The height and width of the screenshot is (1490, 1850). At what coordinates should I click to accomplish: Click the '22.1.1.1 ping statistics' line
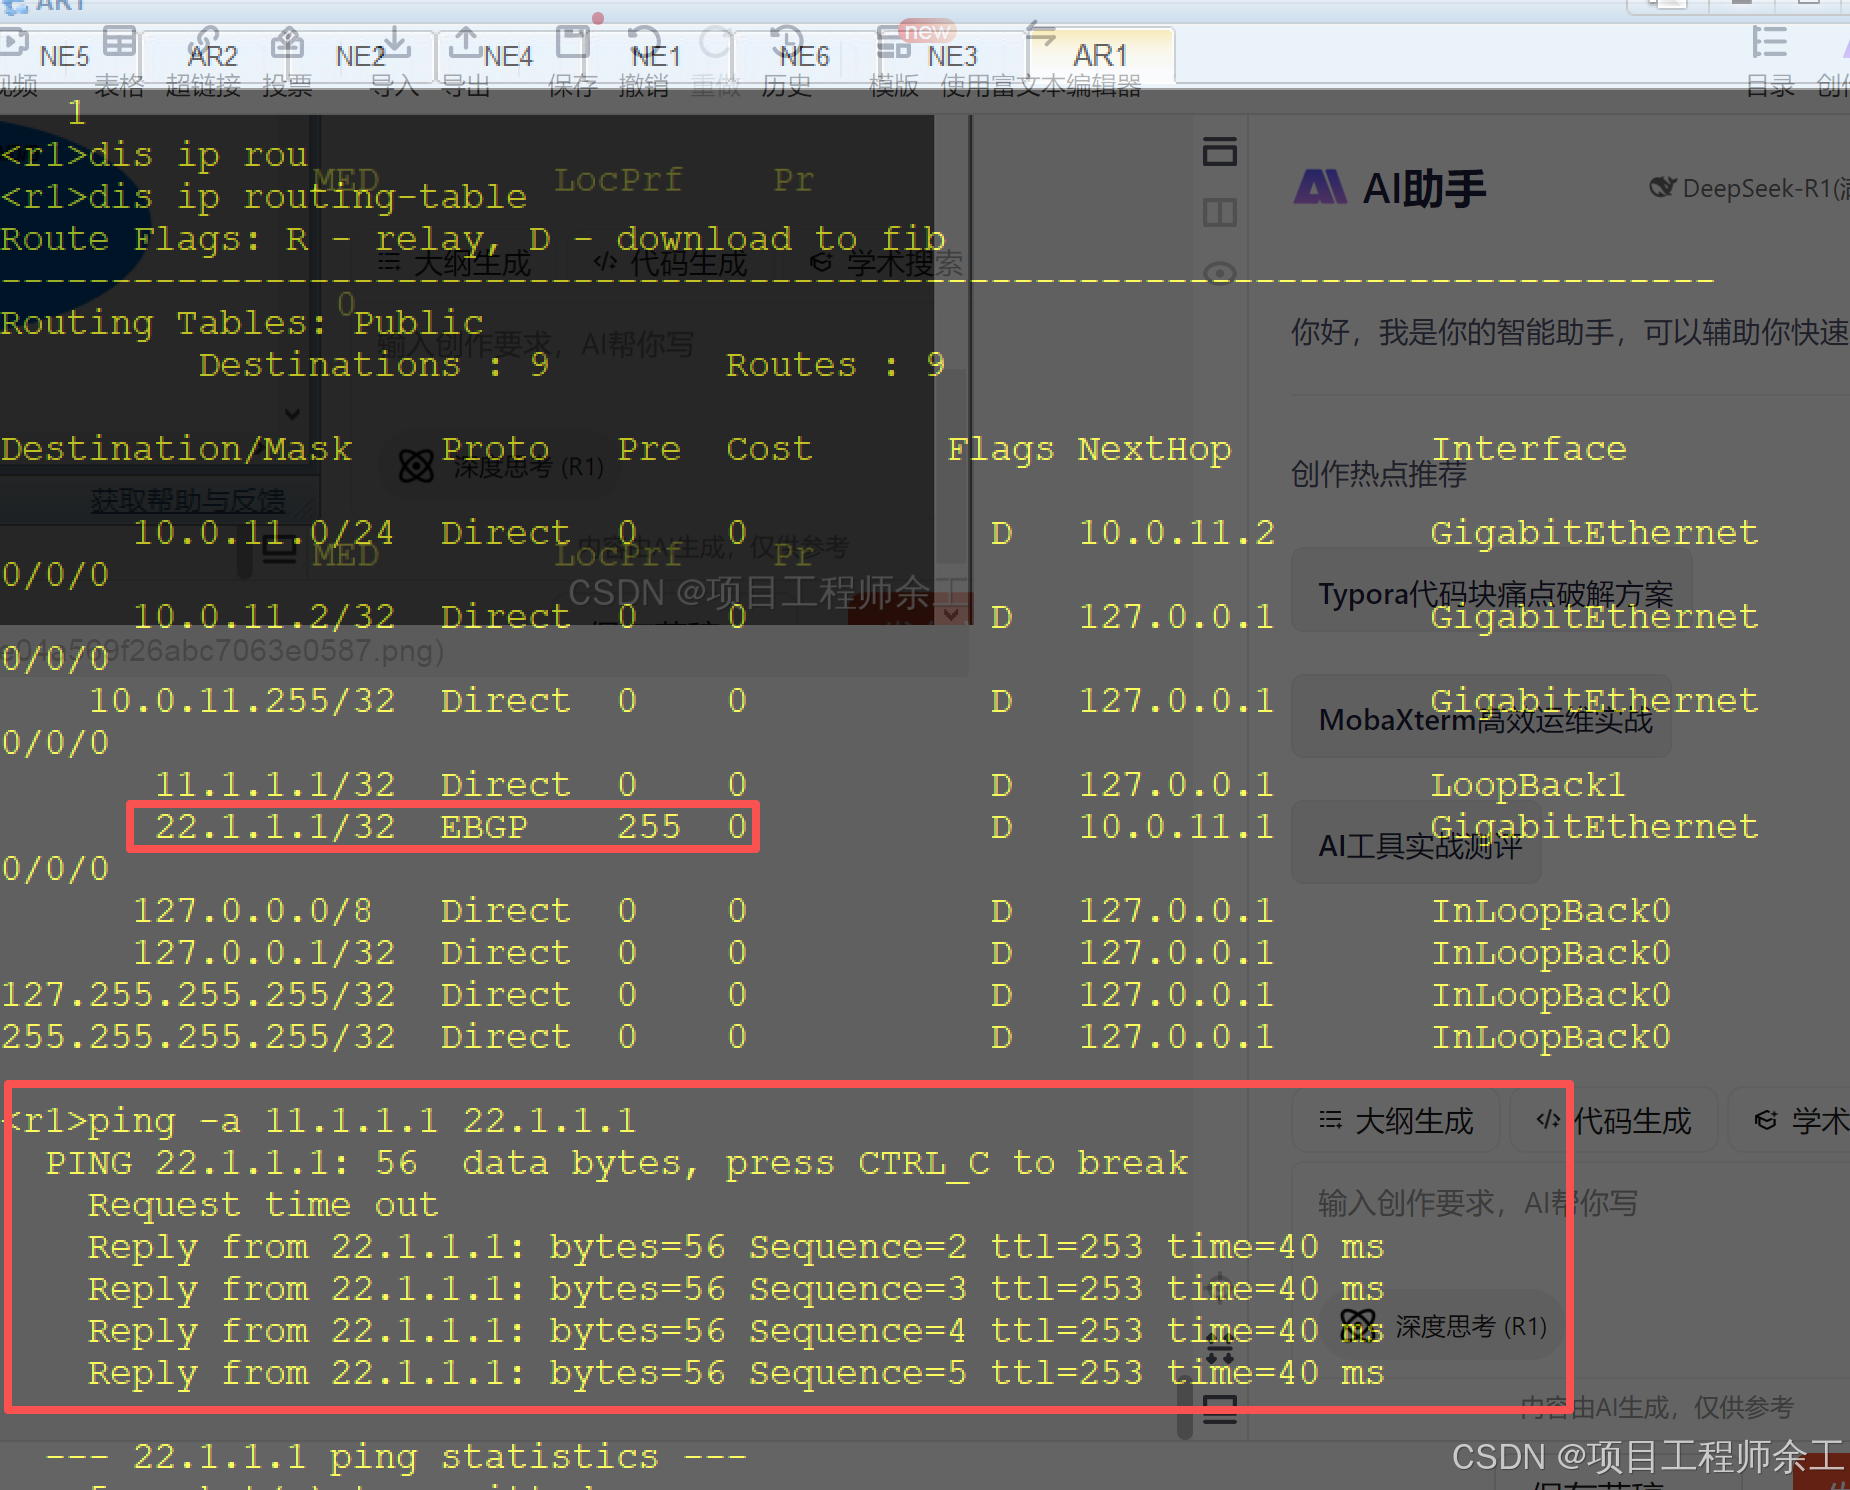click(x=396, y=1456)
